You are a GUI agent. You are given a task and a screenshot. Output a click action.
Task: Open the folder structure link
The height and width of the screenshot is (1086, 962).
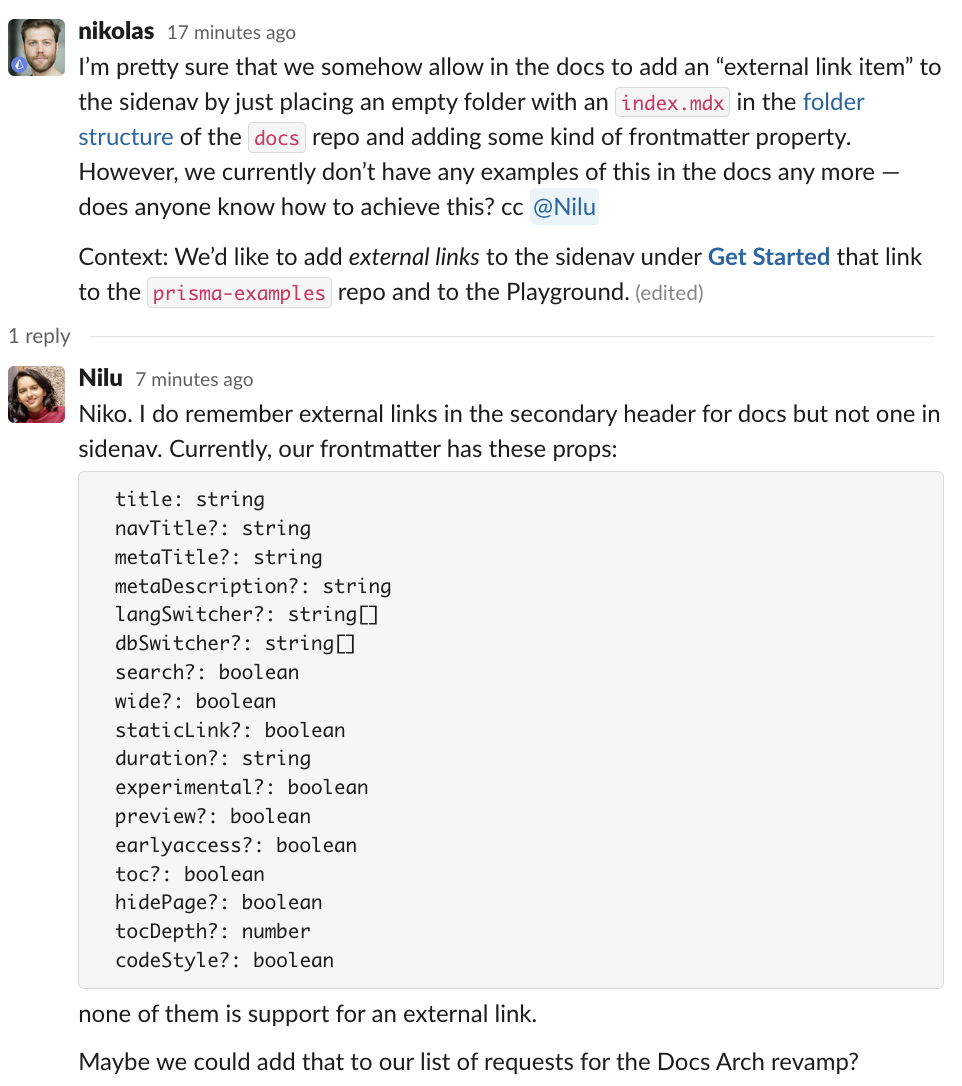[835, 101]
